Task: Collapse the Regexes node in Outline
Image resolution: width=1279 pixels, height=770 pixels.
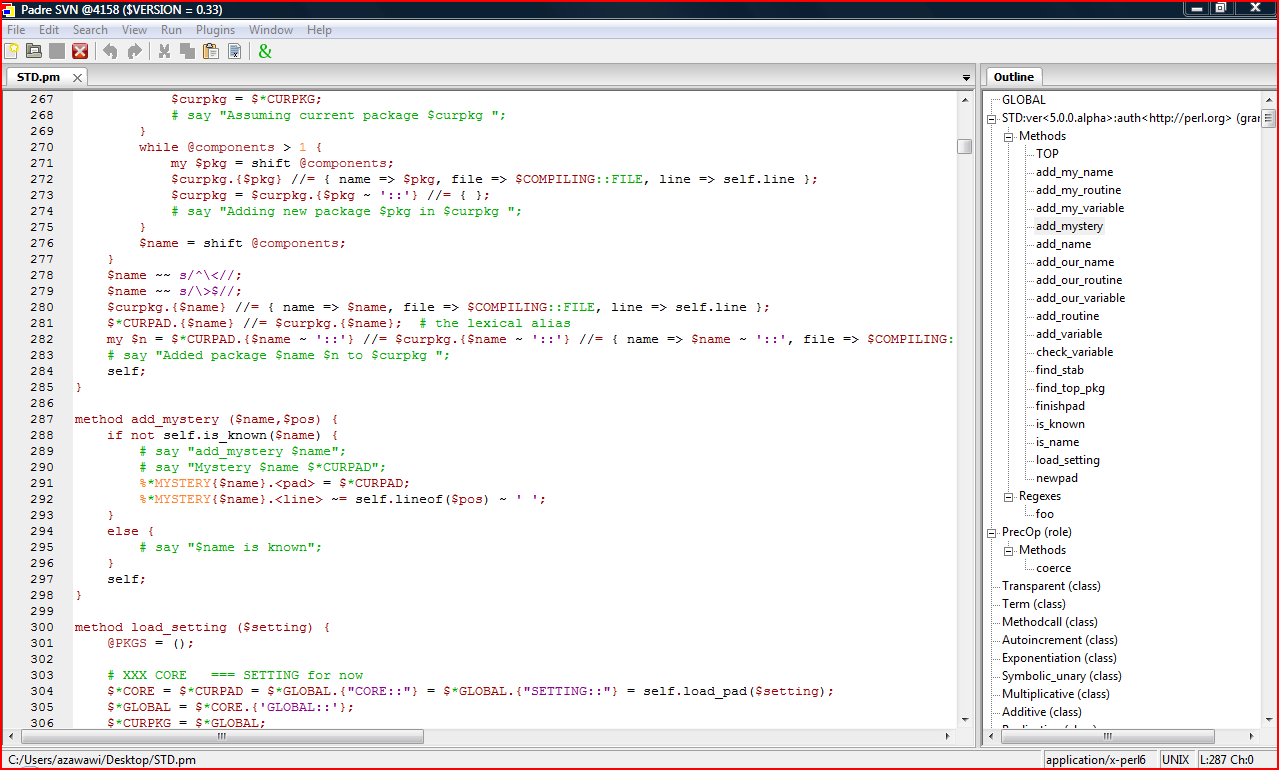Action: 1009,496
